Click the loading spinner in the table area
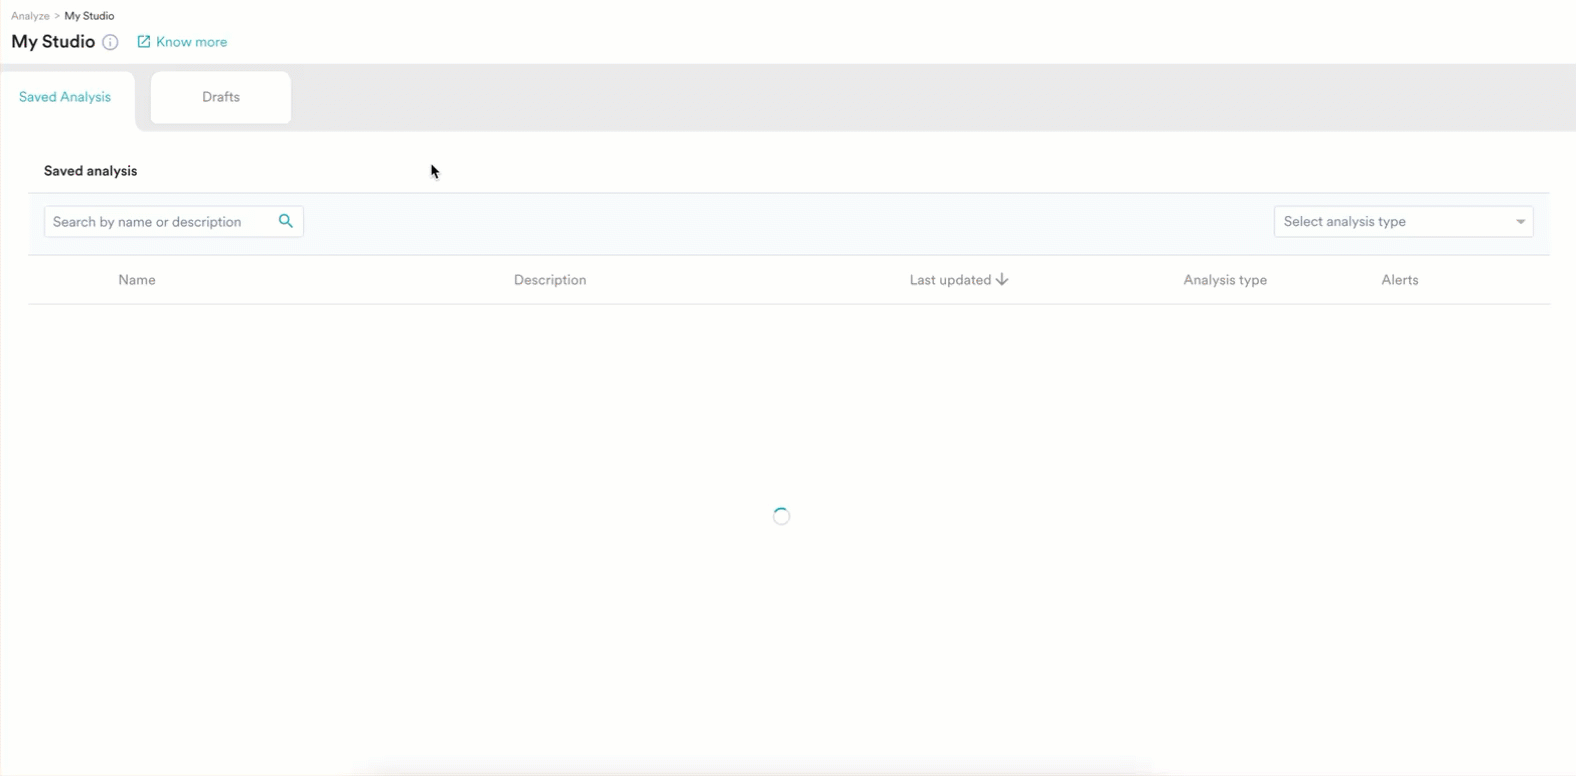This screenshot has width=1576, height=776. click(781, 516)
